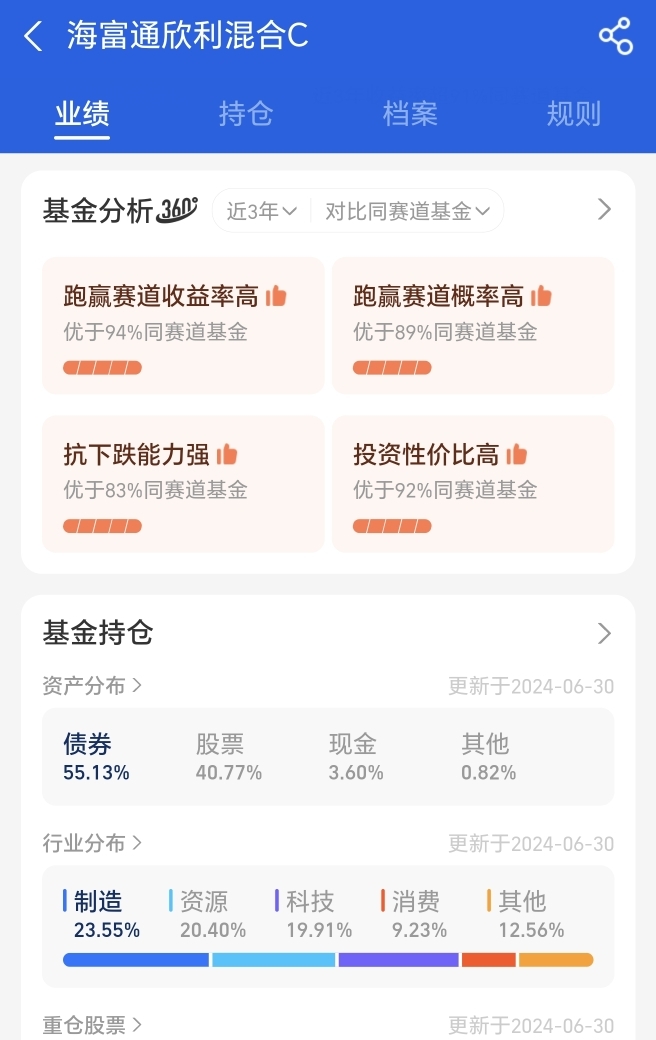This screenshot has height=1040, width=656.
Task: Open the 资产分布 link
Action: click(x=92, y=685)
